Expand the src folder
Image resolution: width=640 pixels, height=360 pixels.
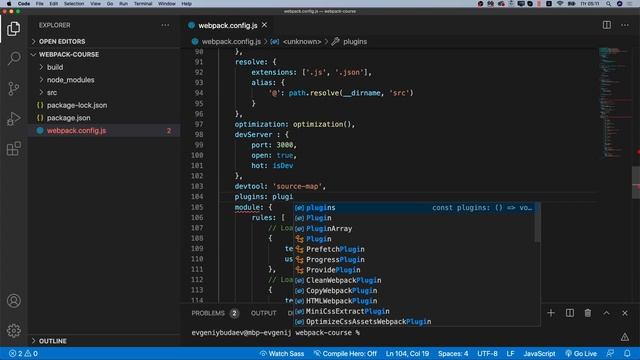tap(52, 92)
